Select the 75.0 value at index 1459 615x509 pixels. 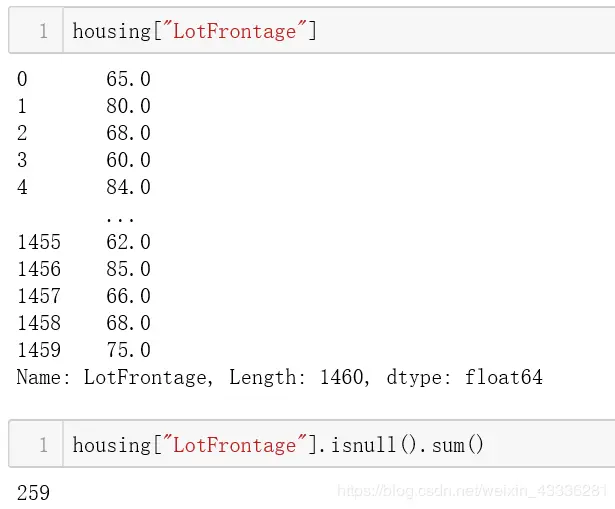[128, 350]
